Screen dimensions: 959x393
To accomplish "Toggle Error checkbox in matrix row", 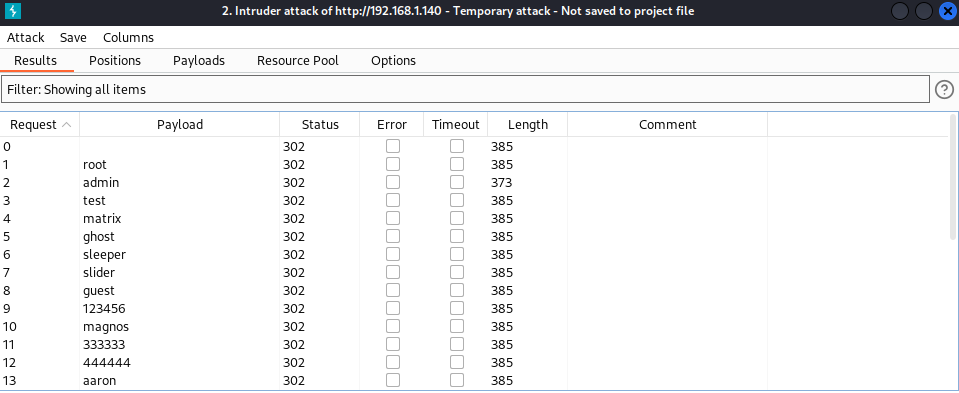I will pyautogui.click(x=393, y=218).
